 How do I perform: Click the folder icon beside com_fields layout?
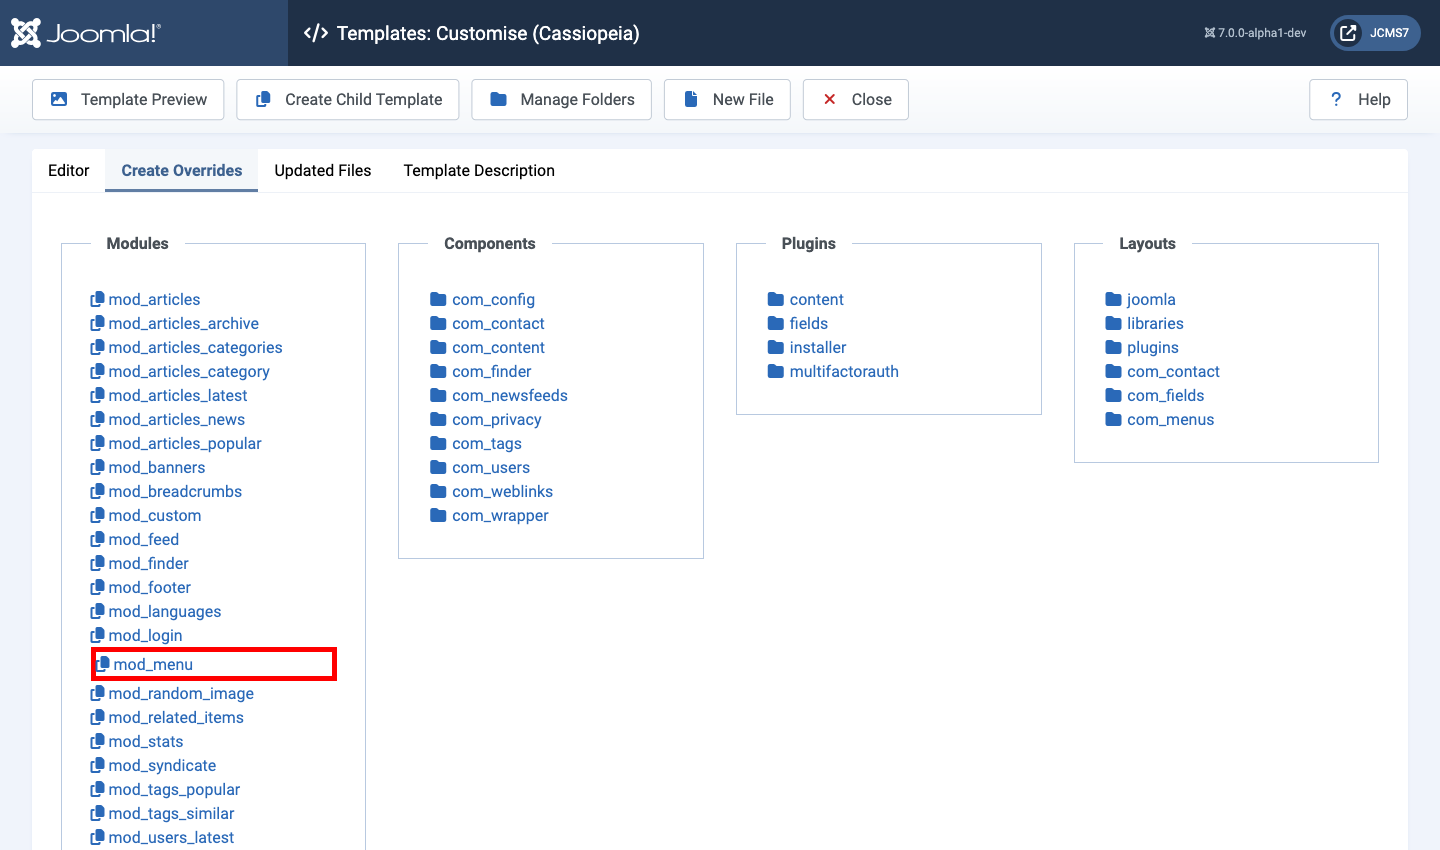(x=1113, y=395)
